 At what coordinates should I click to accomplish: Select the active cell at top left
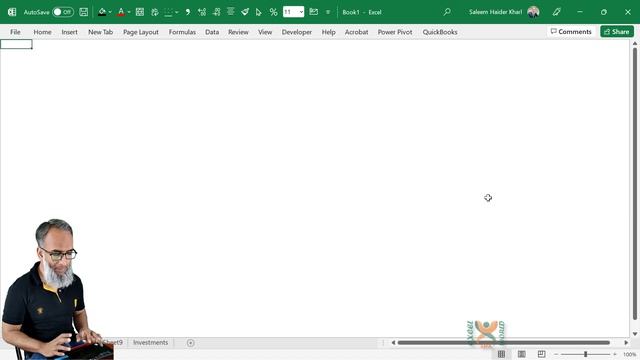[16, 44]
